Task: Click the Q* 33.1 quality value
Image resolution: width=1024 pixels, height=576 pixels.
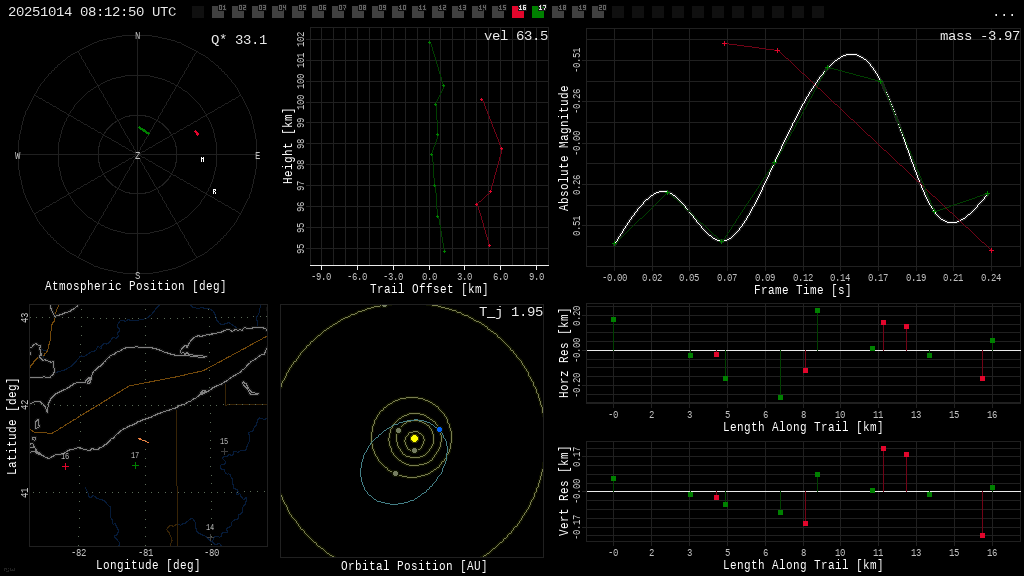Action: (x=238, y=40)
